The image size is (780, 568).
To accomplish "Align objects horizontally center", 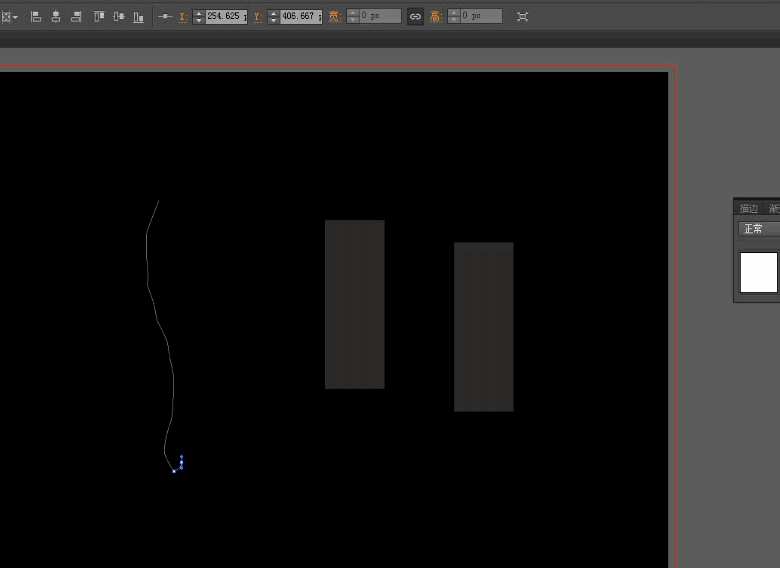I will (56, 17).
